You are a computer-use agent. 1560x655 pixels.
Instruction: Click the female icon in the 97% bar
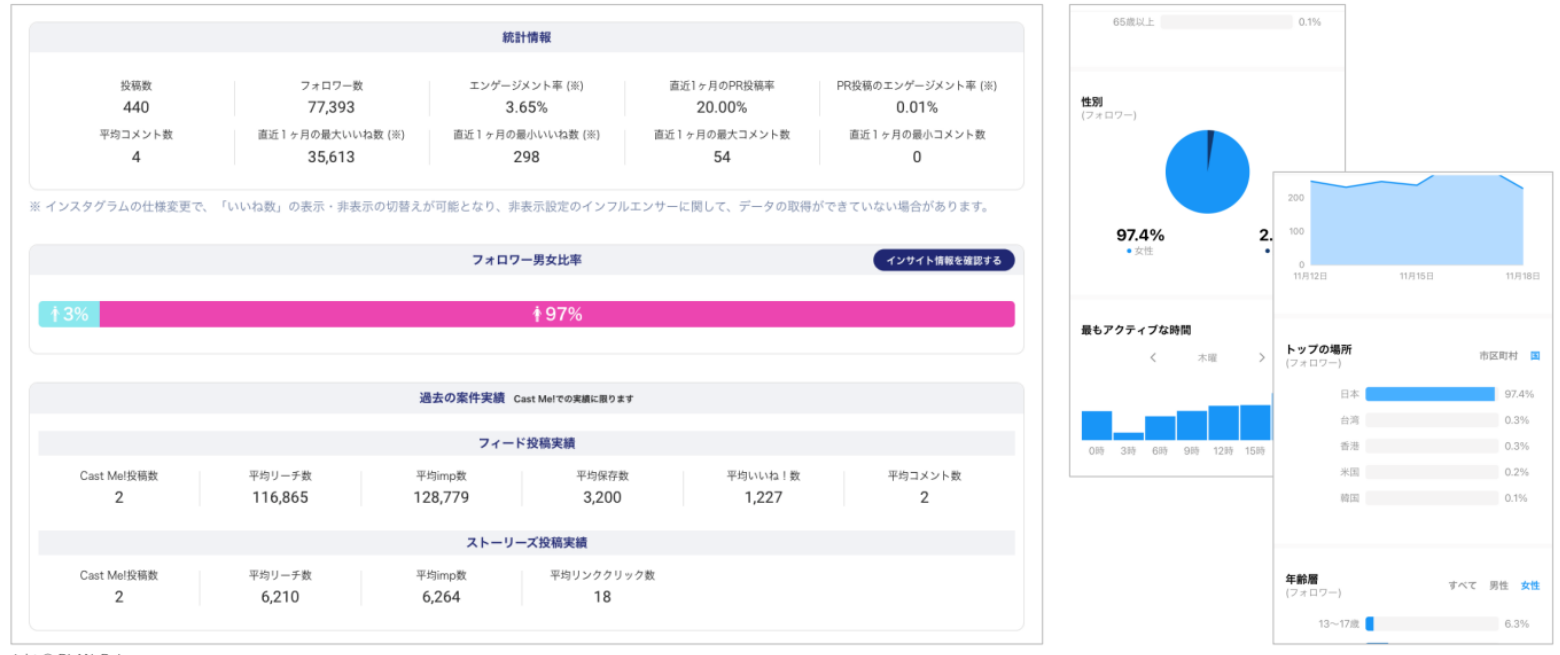pos(537,314)
